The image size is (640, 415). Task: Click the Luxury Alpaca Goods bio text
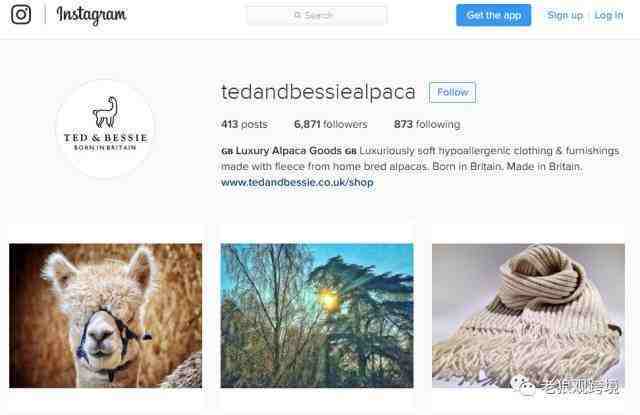(x=289, y=151)
